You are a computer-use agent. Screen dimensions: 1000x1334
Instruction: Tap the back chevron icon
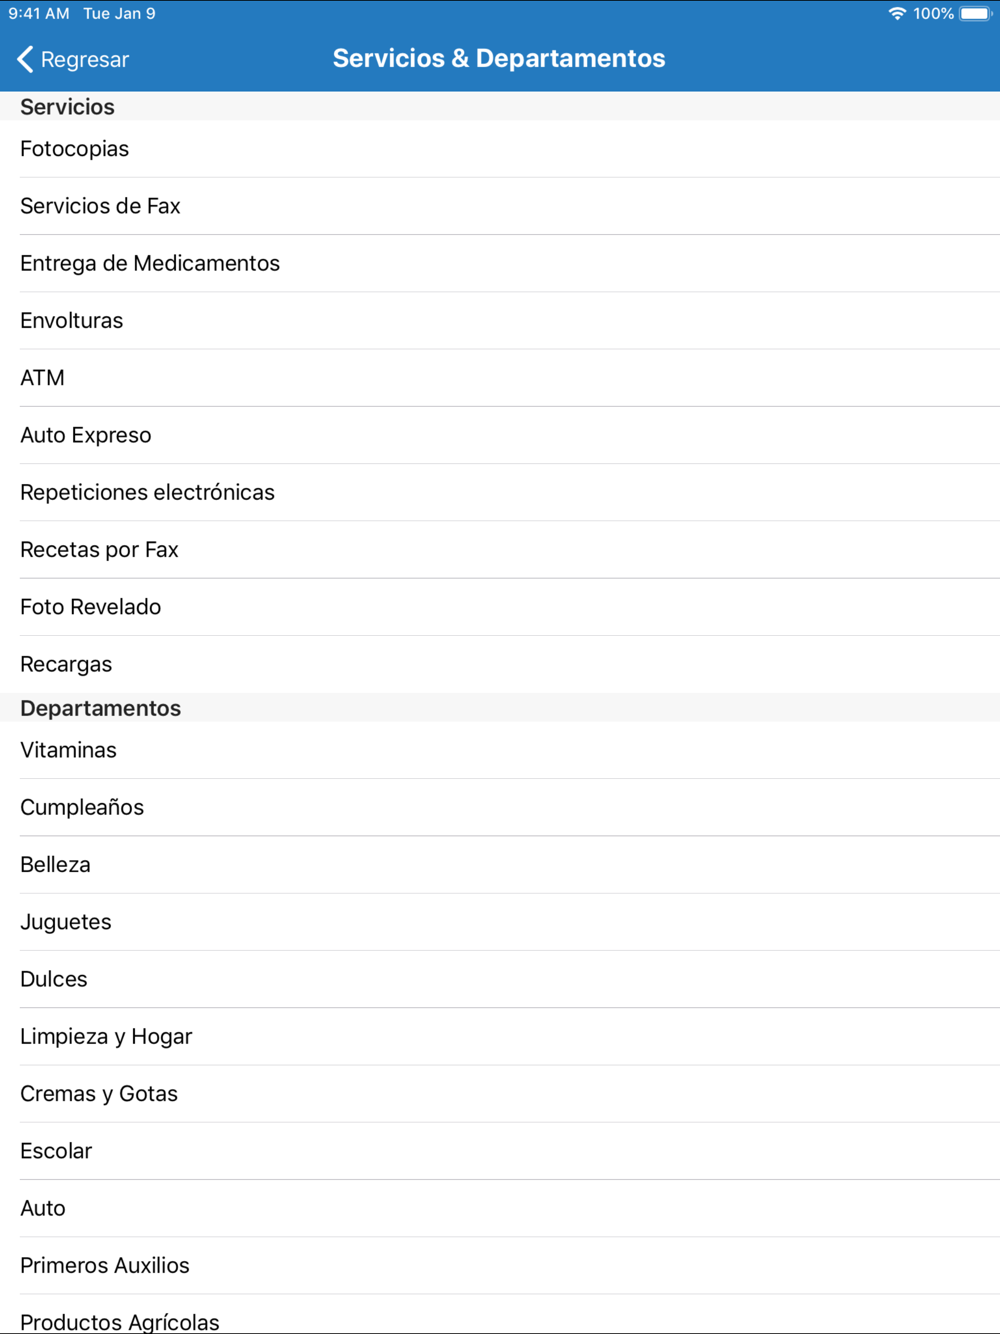pos(25,59)
